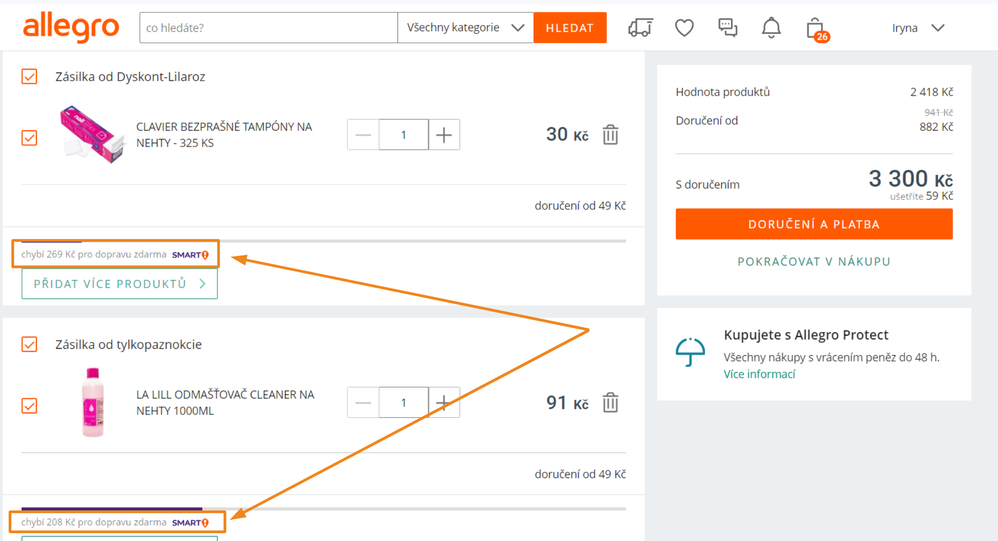Click the HLEDAT search button
The image size is (998, 541).
coord(570,27)
